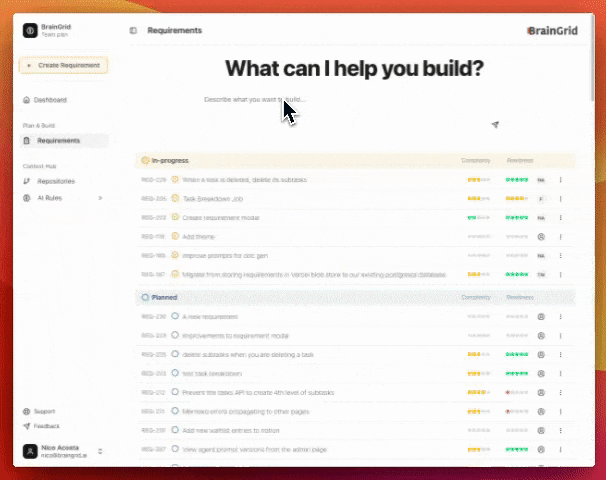Click assignee icon on 'Improvements to requirement modal' row
This screenshot has height=480, width=606.
pos(541,335)
